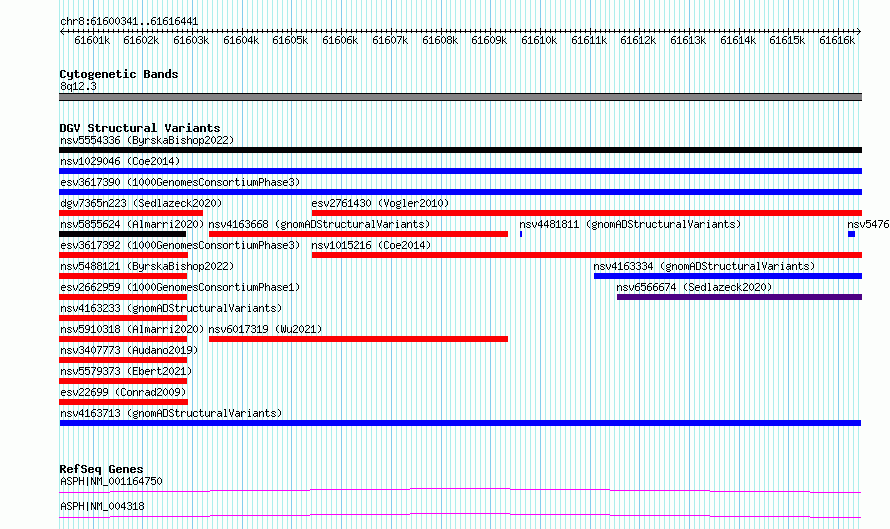Click the 61603k ruler tick label
The width and height of the screenshot is (890, 529).
click(191, 40)
